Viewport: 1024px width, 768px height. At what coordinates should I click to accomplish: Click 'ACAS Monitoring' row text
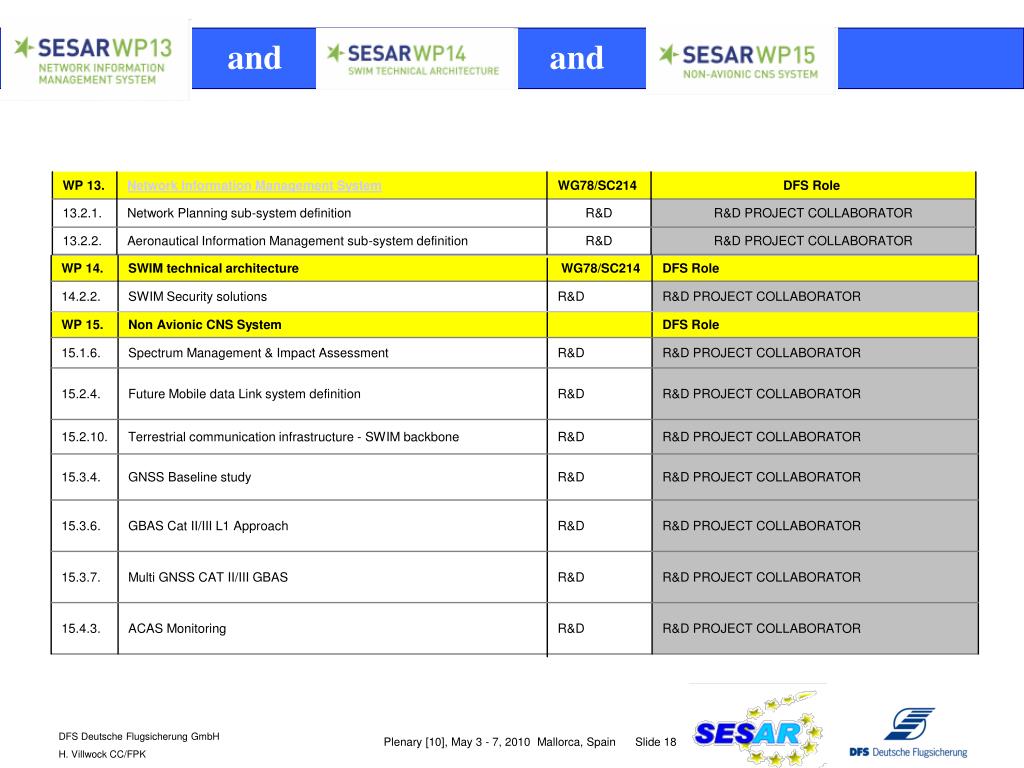[x=177, y=628]
